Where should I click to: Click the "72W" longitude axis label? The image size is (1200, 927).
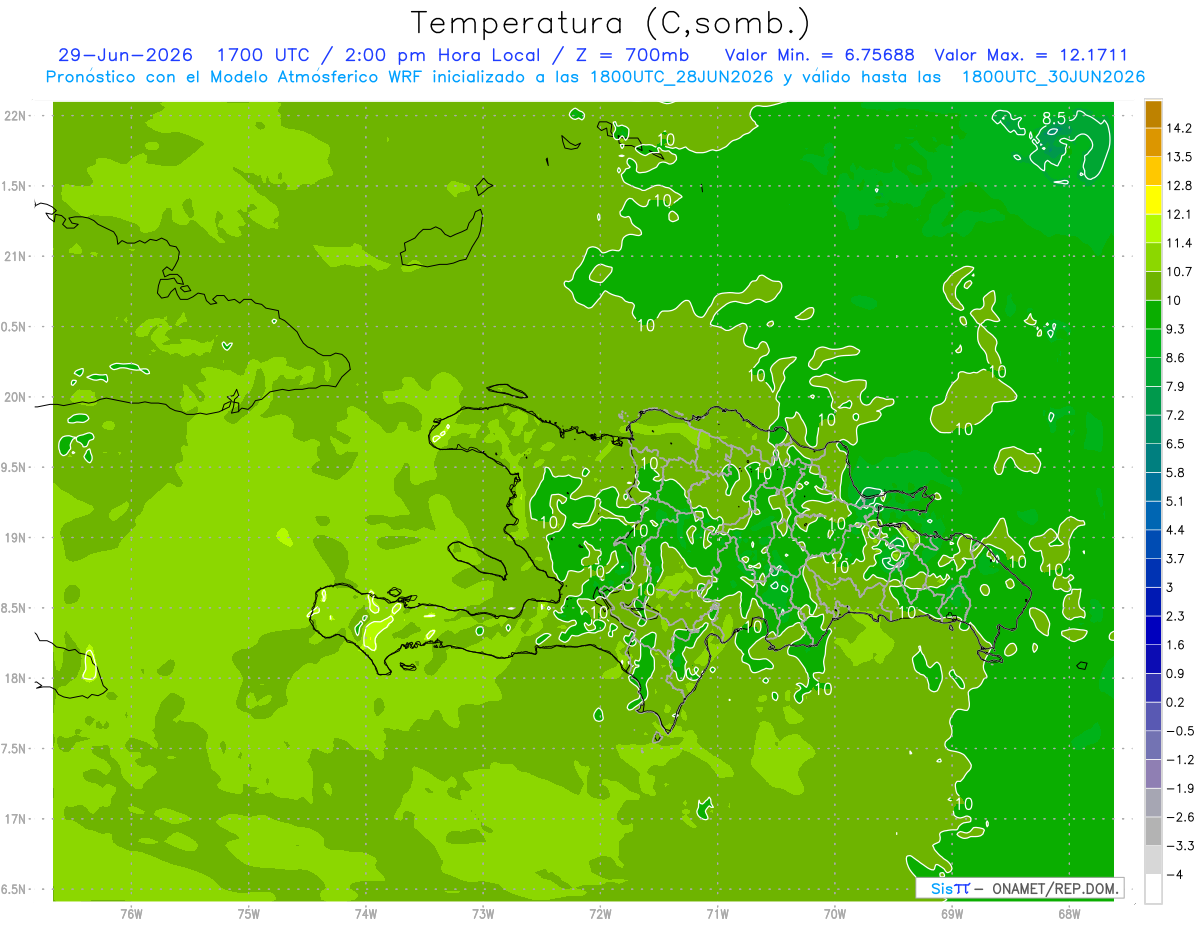600,912
